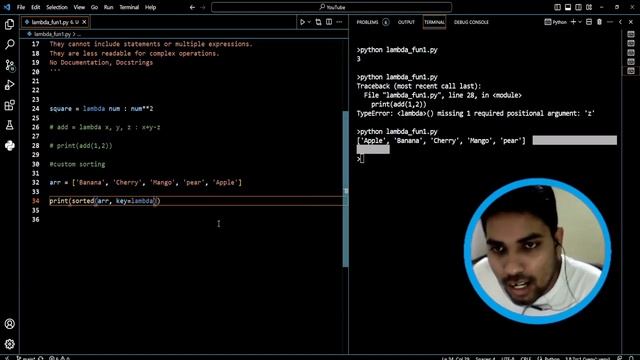Open the changes compare icon in editor toolbar
The height and width of the screenshot is (360, 640).
318,22
